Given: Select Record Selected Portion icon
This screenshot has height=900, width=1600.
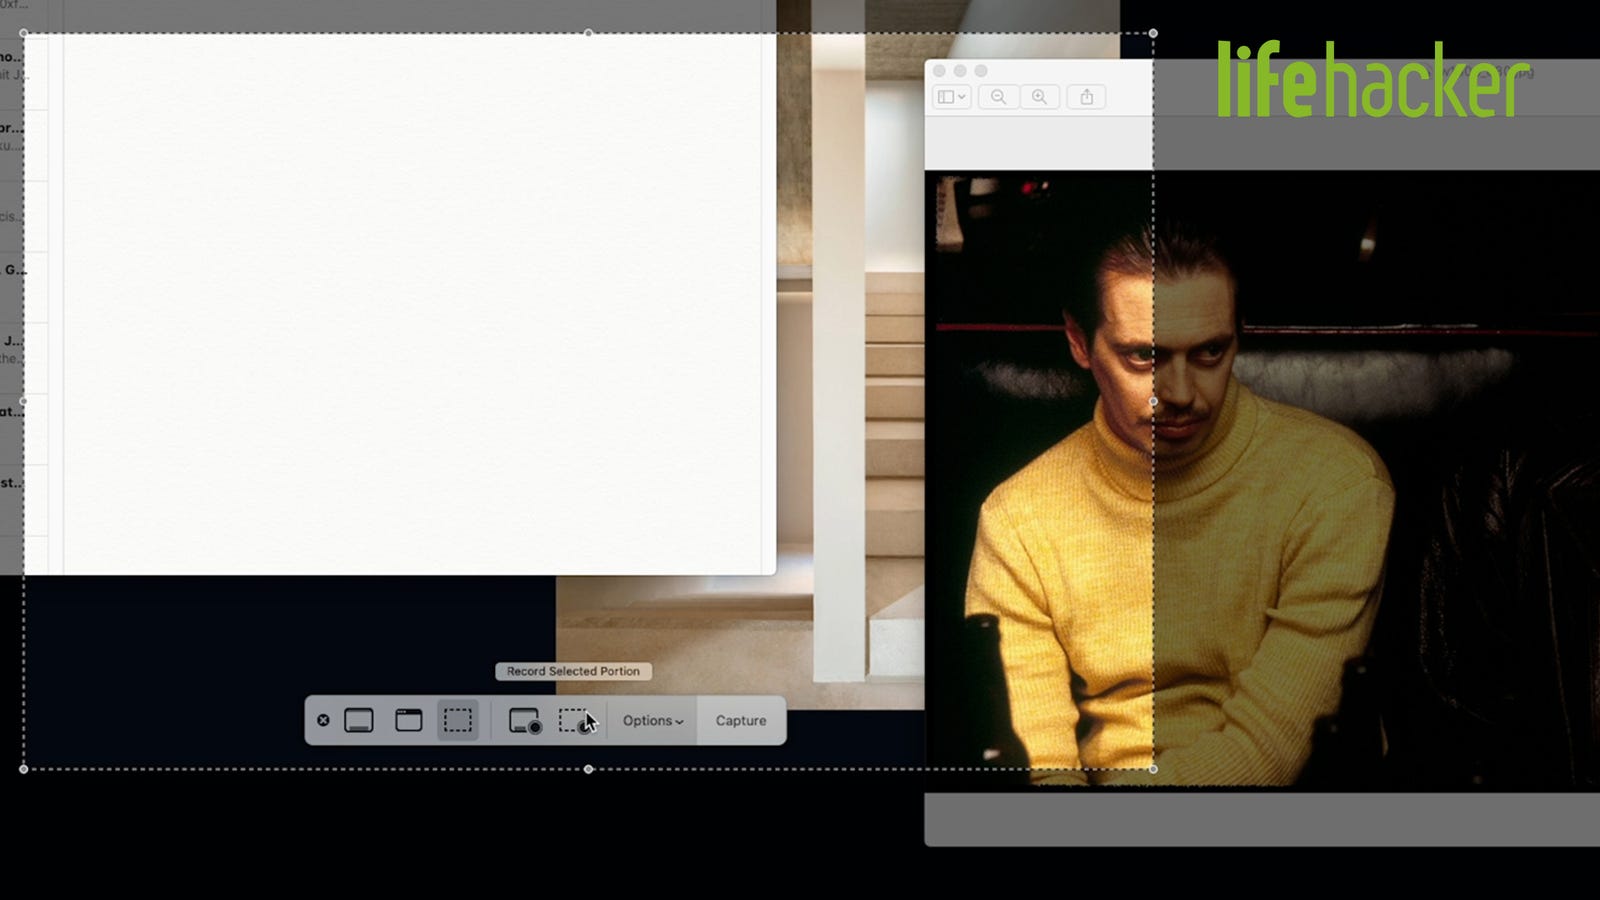Looking at the screenshot, I should pyautogui.click(x=575, y=720).
